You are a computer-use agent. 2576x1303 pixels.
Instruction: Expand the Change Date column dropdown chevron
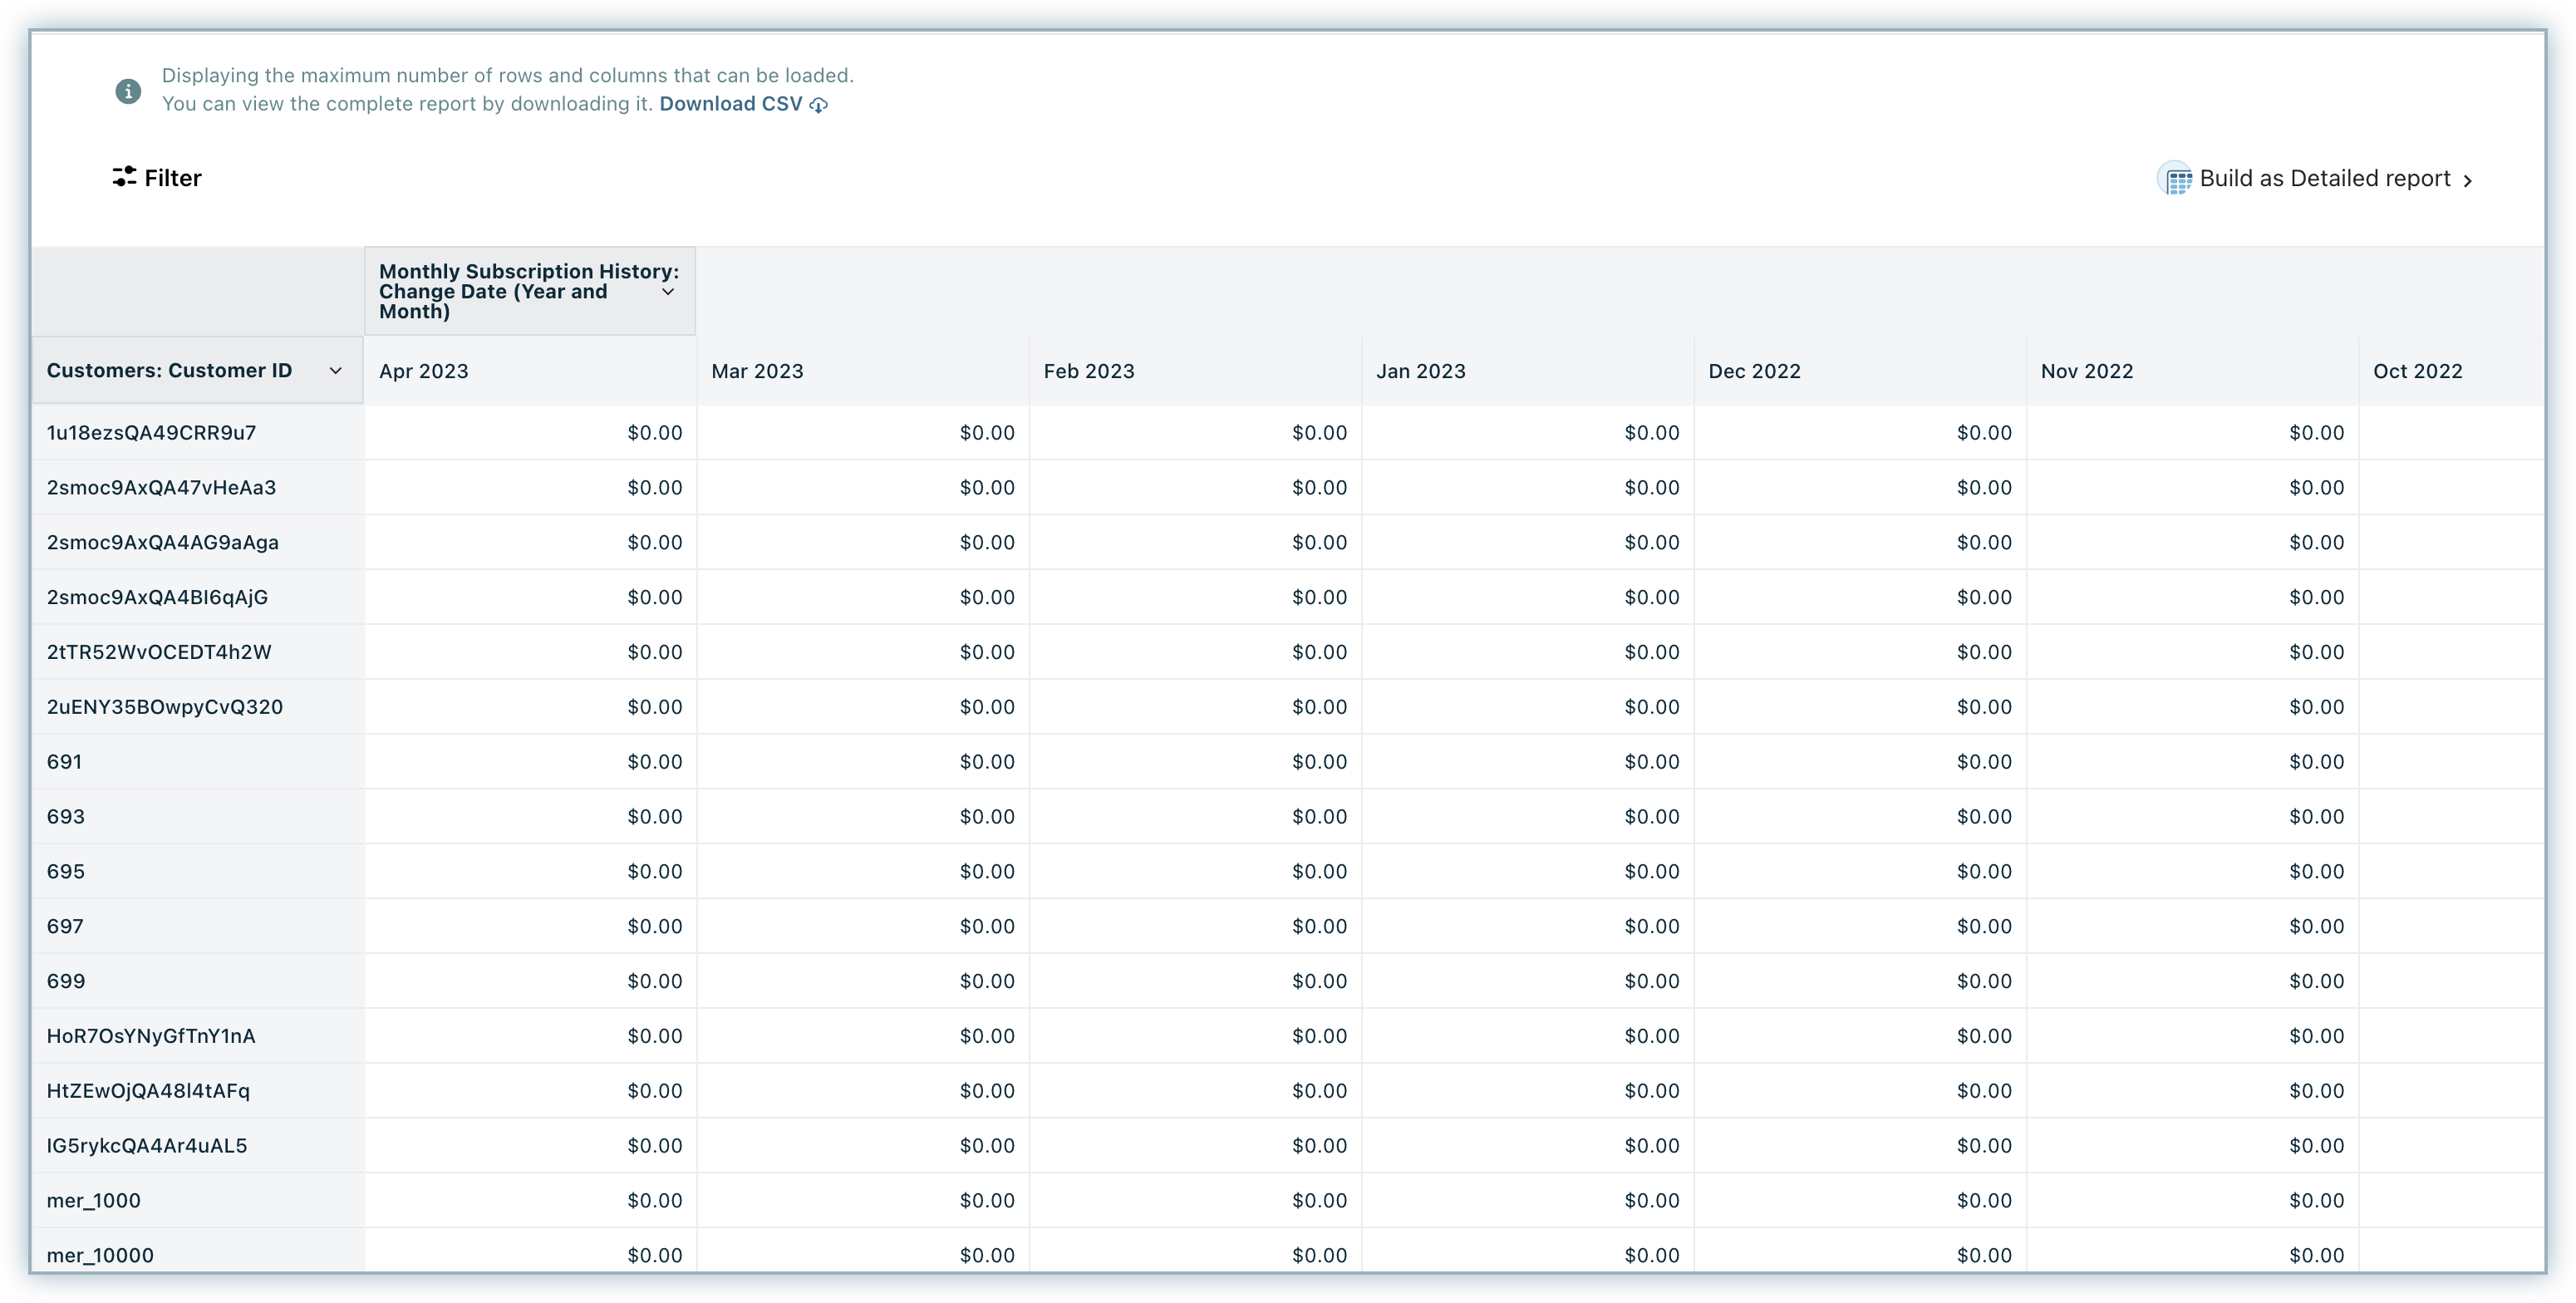pos(668,292)
